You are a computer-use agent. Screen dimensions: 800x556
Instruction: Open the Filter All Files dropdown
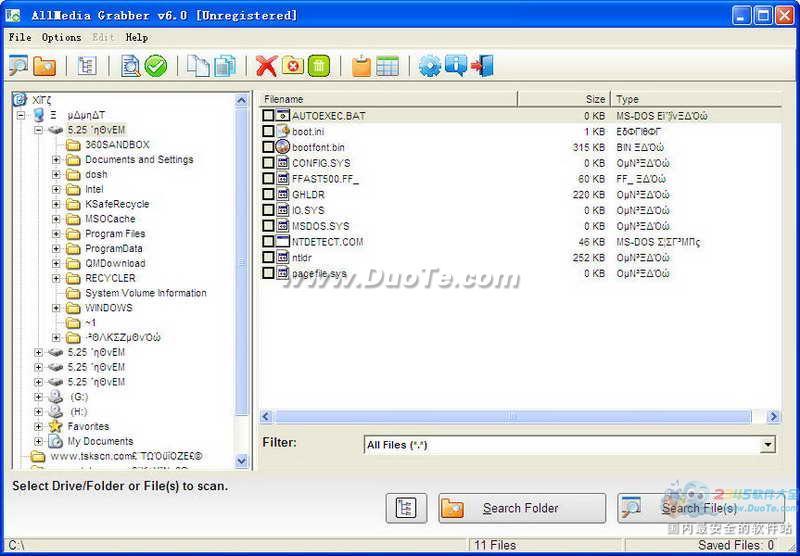point(767,445)
